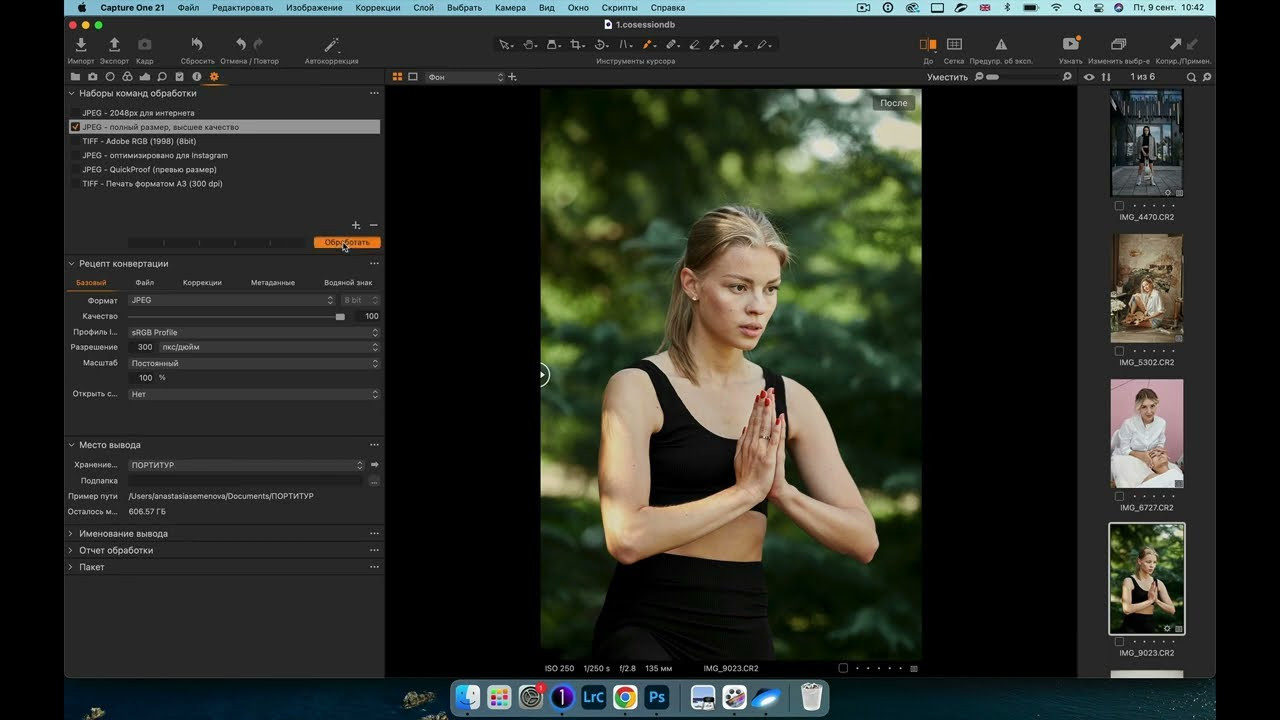
Task: Open the Коррекции menu in the menu bar
Action: coord(377,8)
